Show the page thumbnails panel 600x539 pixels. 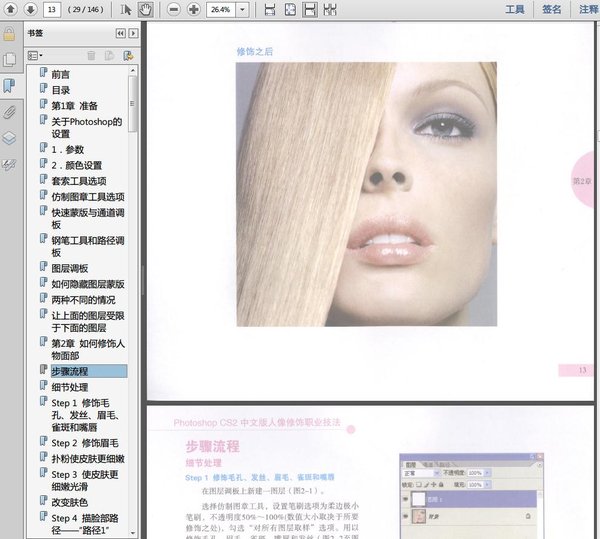pyautogui.click(x=9, y=59)
